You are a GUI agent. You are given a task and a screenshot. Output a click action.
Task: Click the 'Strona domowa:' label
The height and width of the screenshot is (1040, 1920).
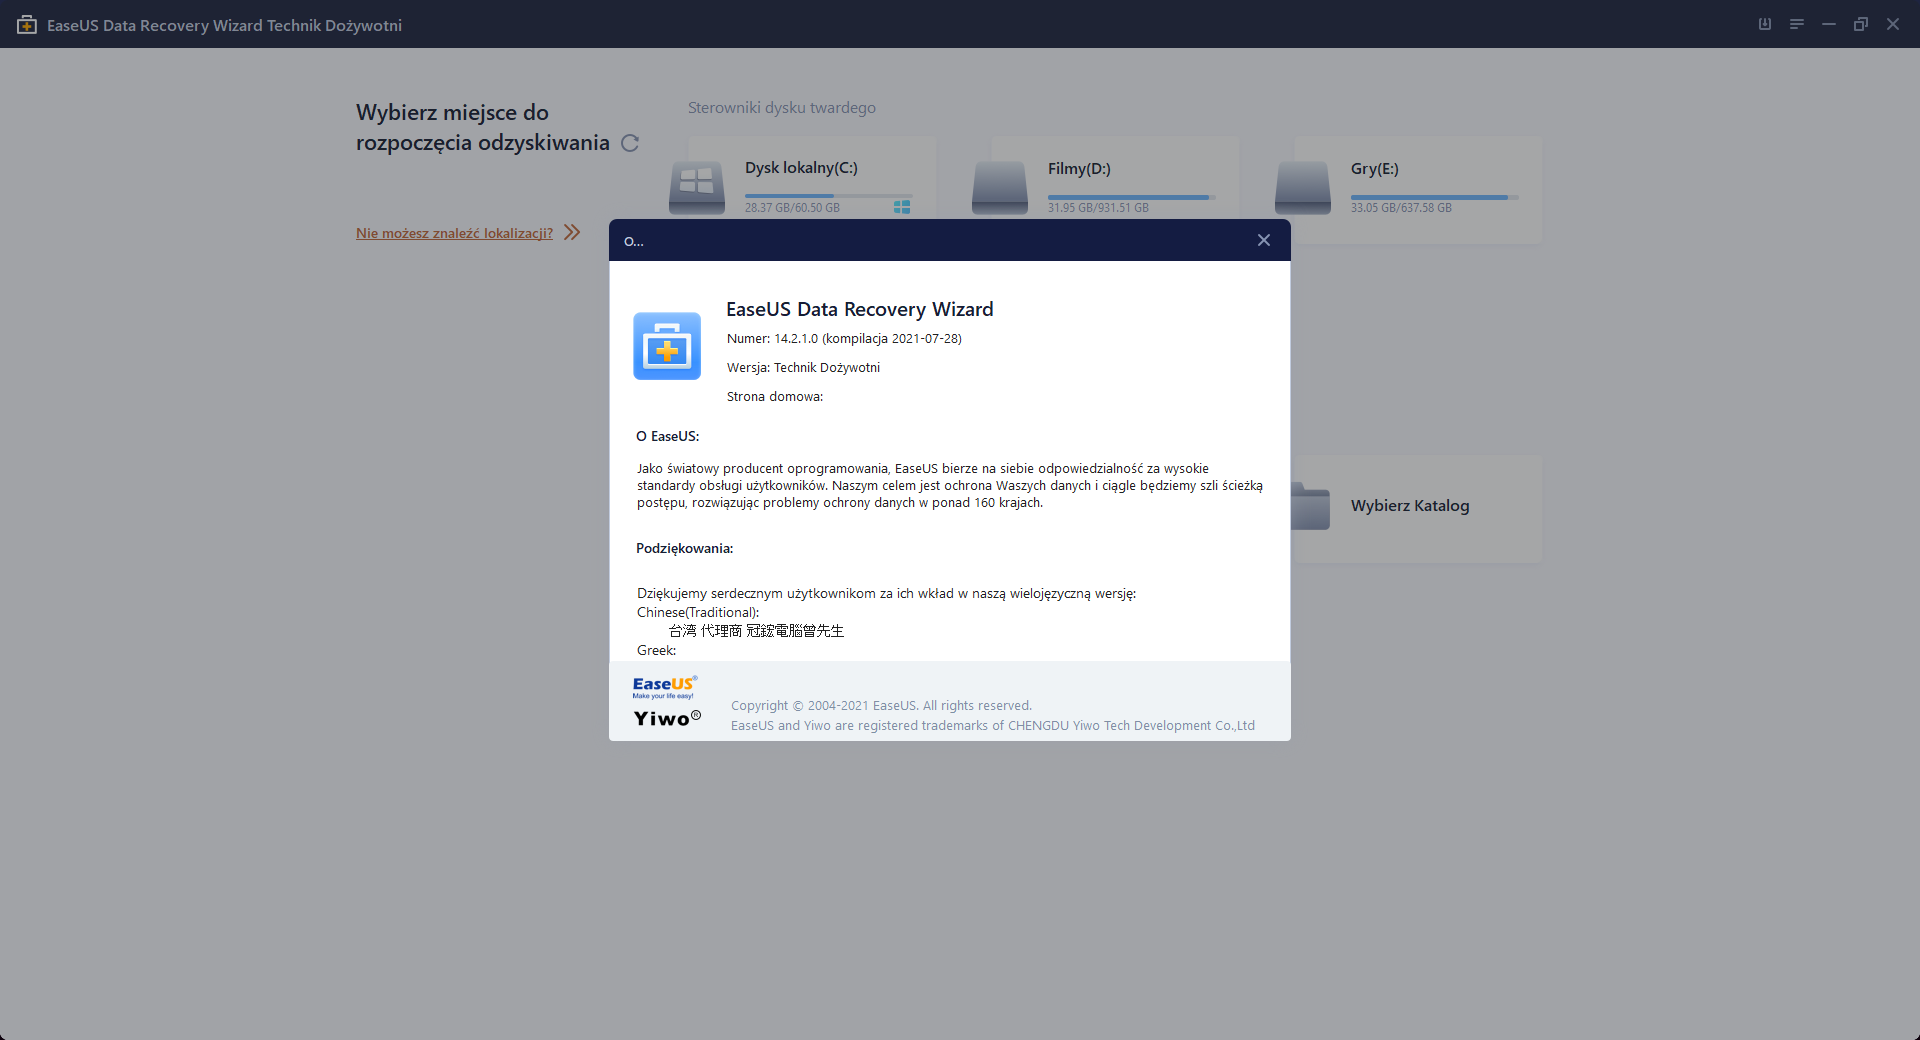coord(775,397)
